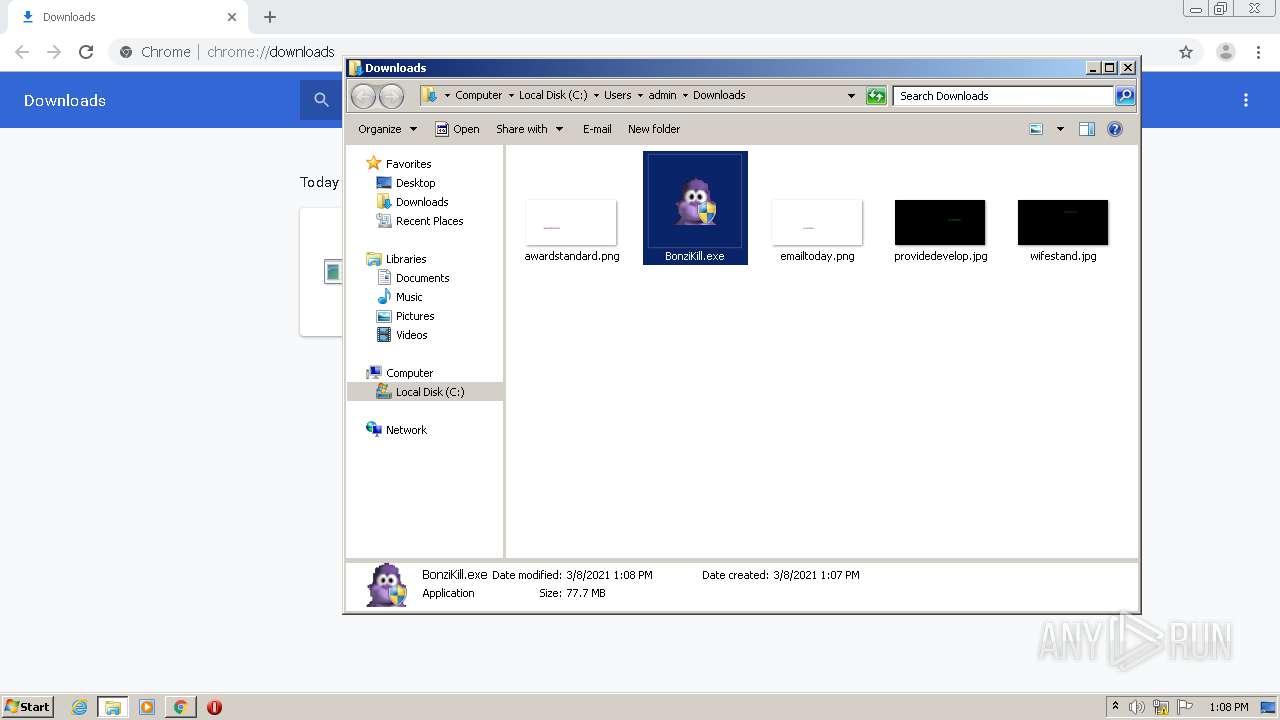Open Organize menu
The height and width of the screenshot is (720, 1280).
point(387,129)
